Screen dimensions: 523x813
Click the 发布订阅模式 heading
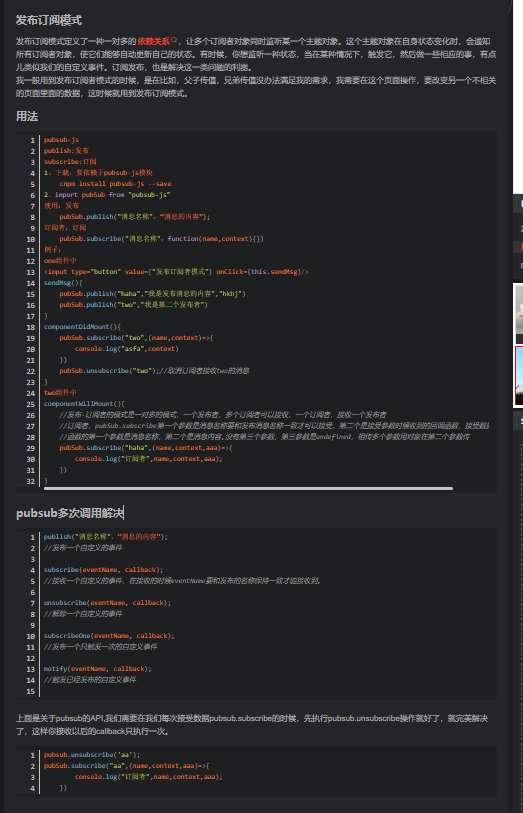pos(49,21)
